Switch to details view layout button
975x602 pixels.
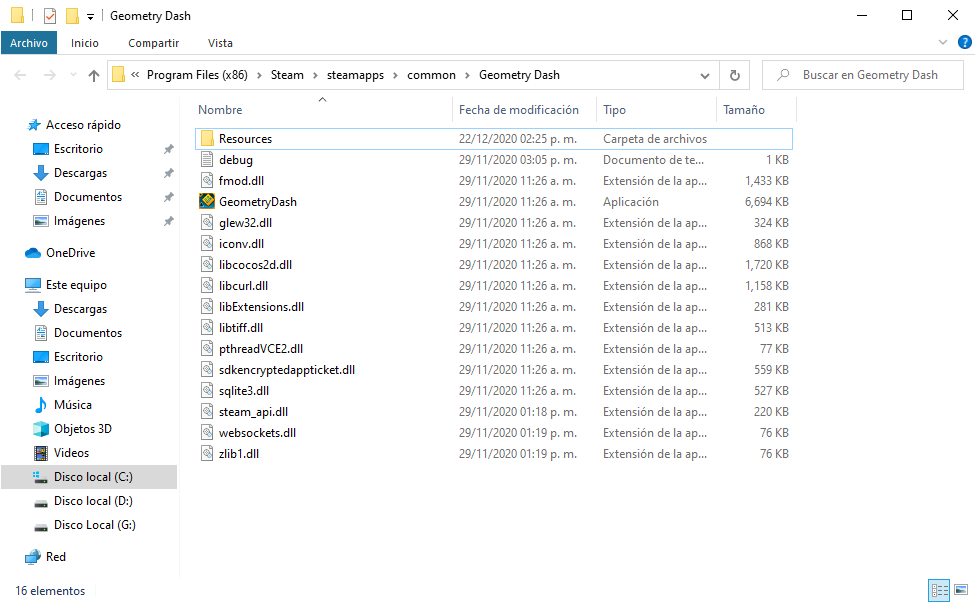point(939,589)
